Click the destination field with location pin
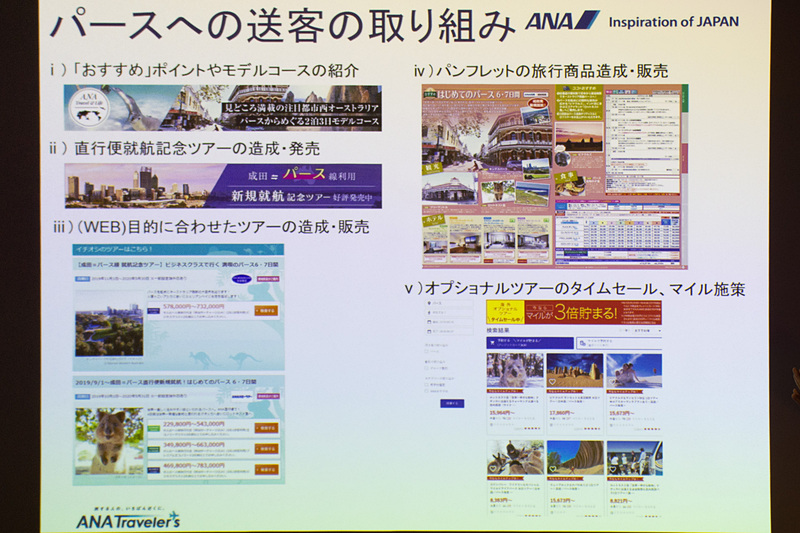 [449, 303]
